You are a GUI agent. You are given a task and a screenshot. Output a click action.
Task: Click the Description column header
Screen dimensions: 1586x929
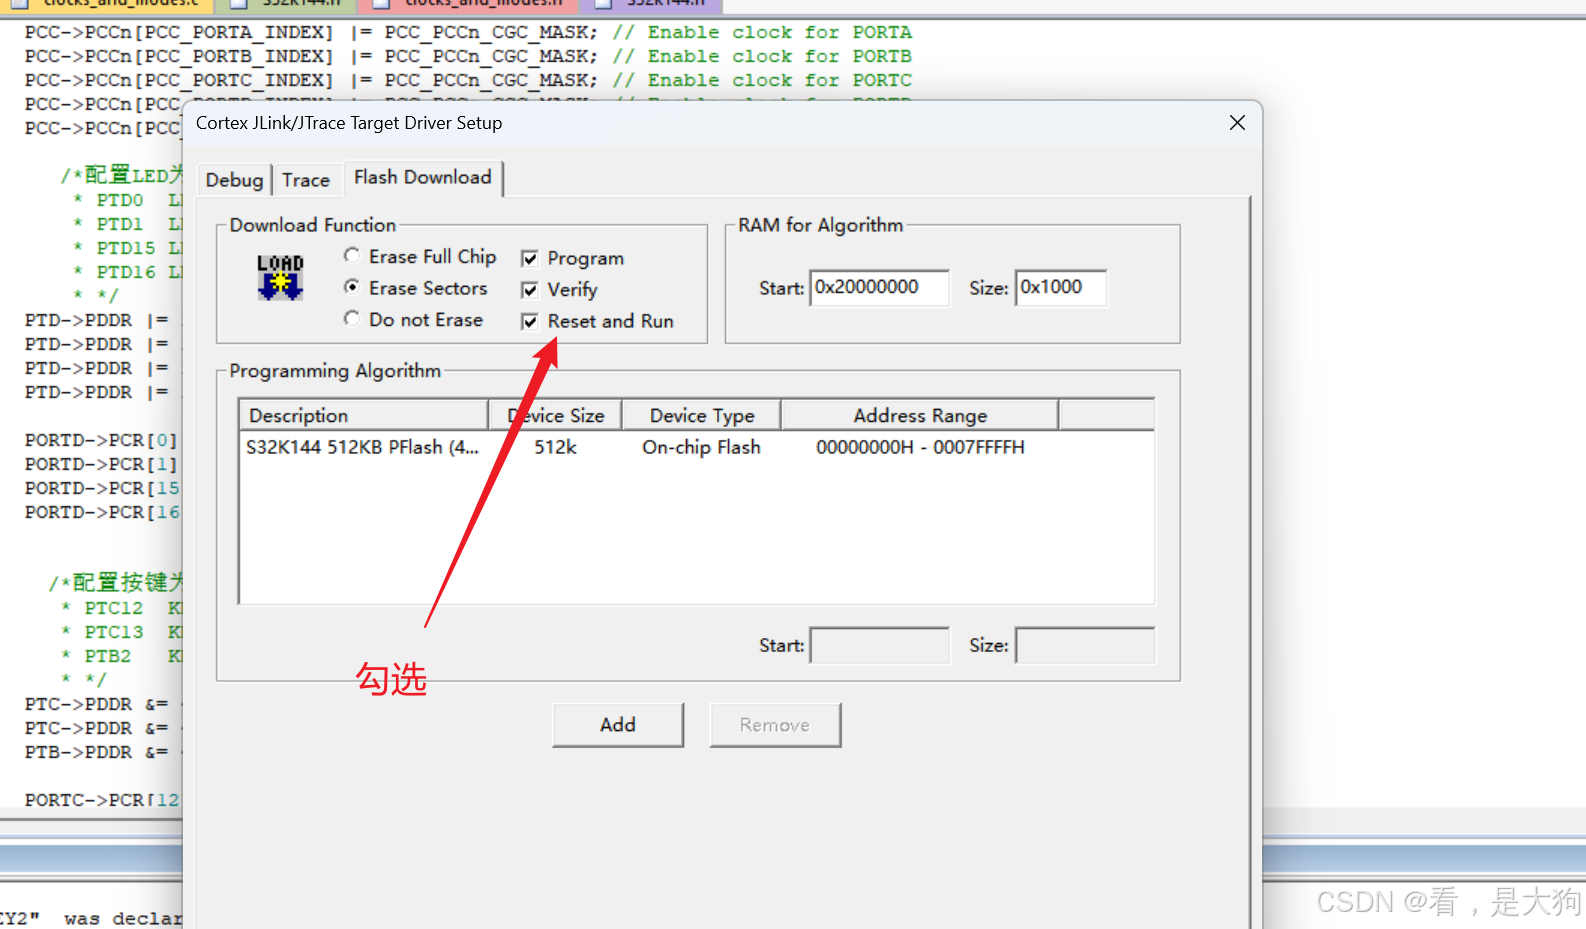(364, 415)
